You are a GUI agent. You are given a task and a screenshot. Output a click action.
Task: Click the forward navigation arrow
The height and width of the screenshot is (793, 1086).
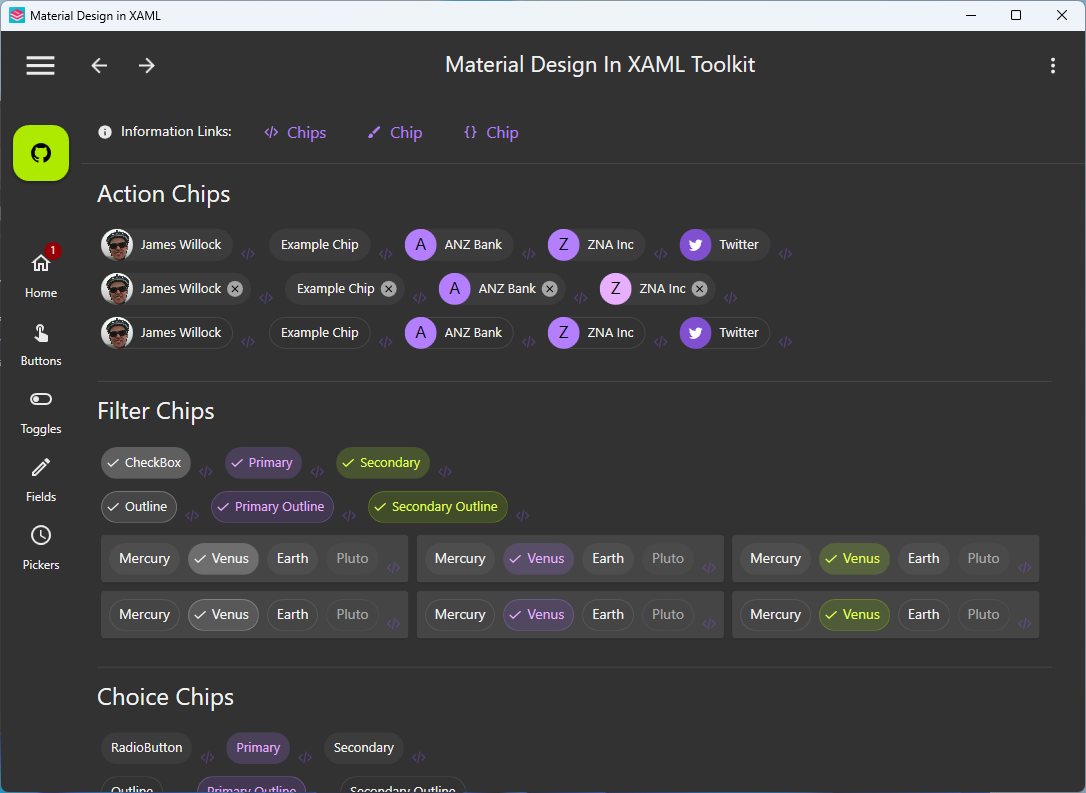pyautogui.click(x=146, y=65)
